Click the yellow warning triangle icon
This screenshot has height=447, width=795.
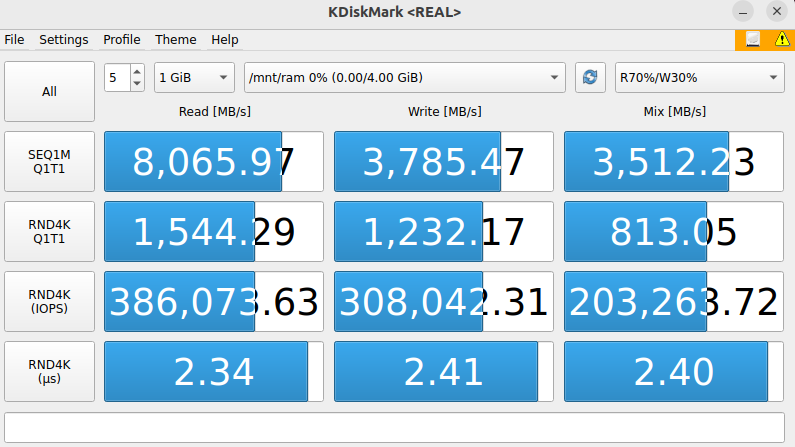pyautogui.click(x=782, y=40)
